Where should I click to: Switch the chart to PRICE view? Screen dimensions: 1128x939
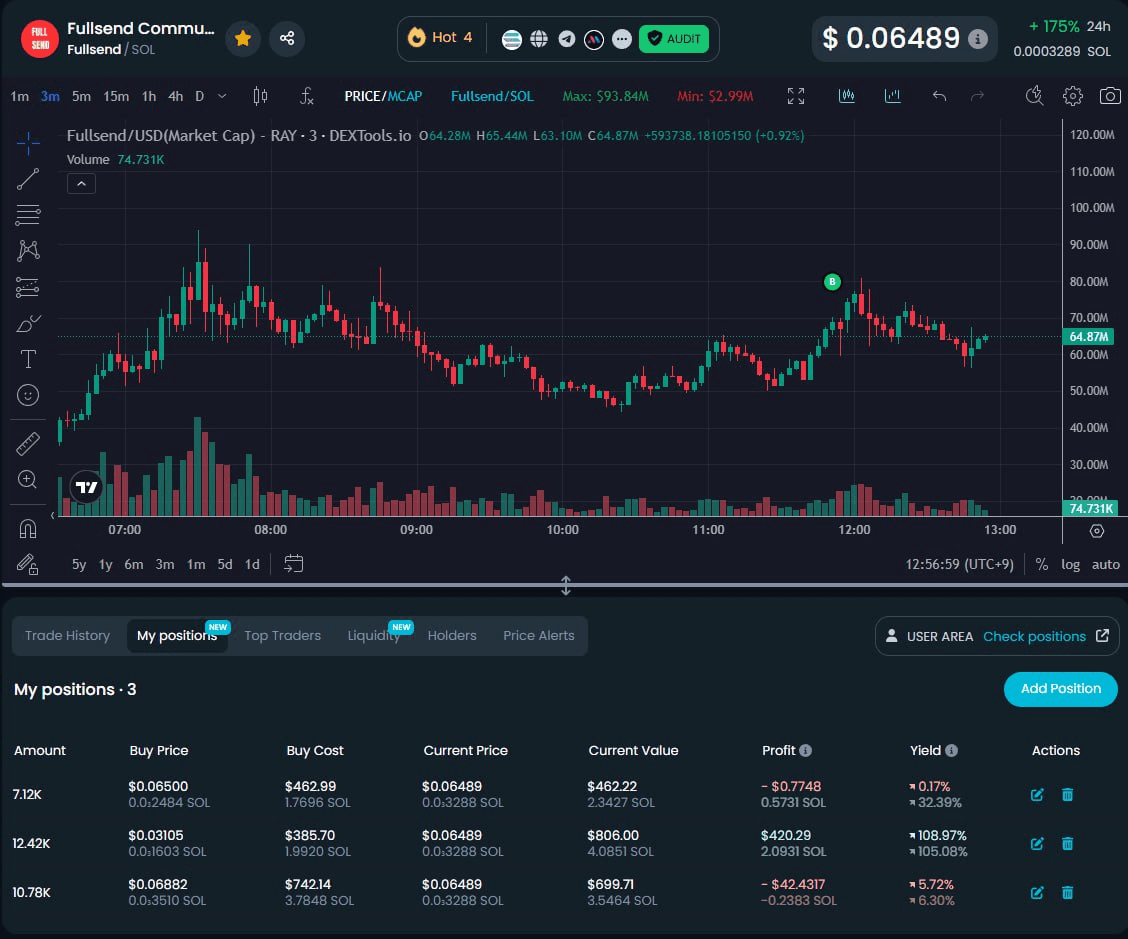tap(363, 96)
